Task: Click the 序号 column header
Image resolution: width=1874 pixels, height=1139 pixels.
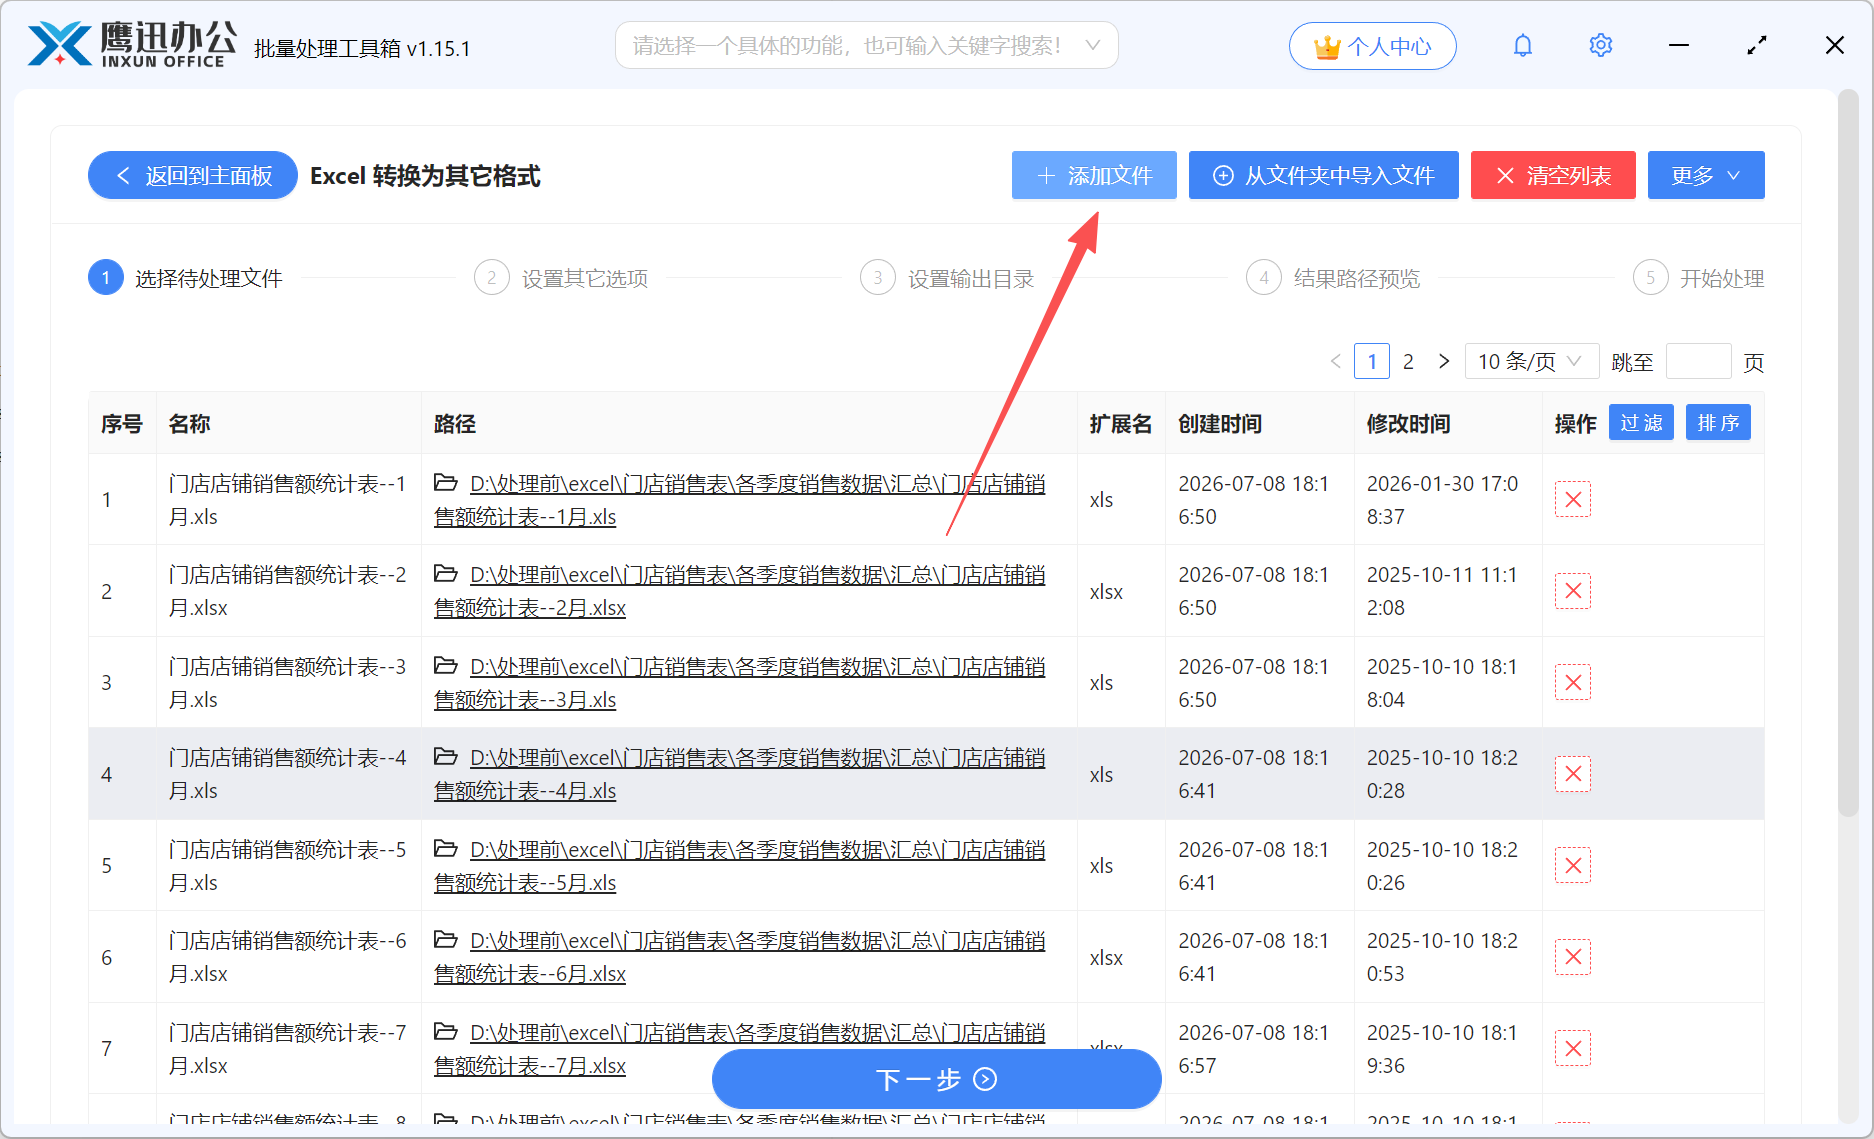Action: coord(121,424)
